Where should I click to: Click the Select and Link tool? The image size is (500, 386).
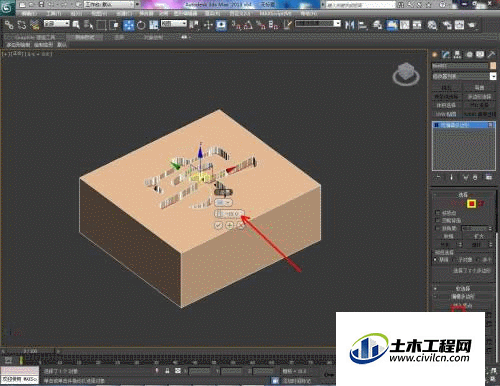(x=9, y=25)
